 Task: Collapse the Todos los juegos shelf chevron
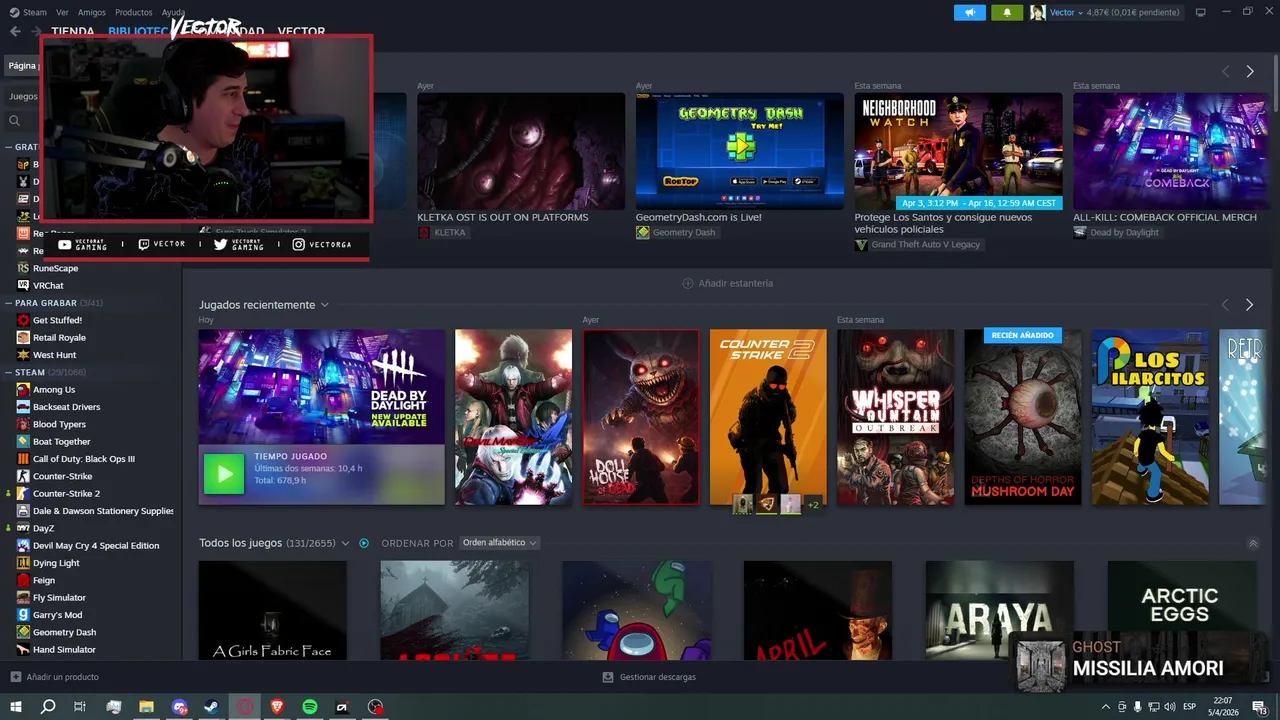click(x=1253, y=543)
